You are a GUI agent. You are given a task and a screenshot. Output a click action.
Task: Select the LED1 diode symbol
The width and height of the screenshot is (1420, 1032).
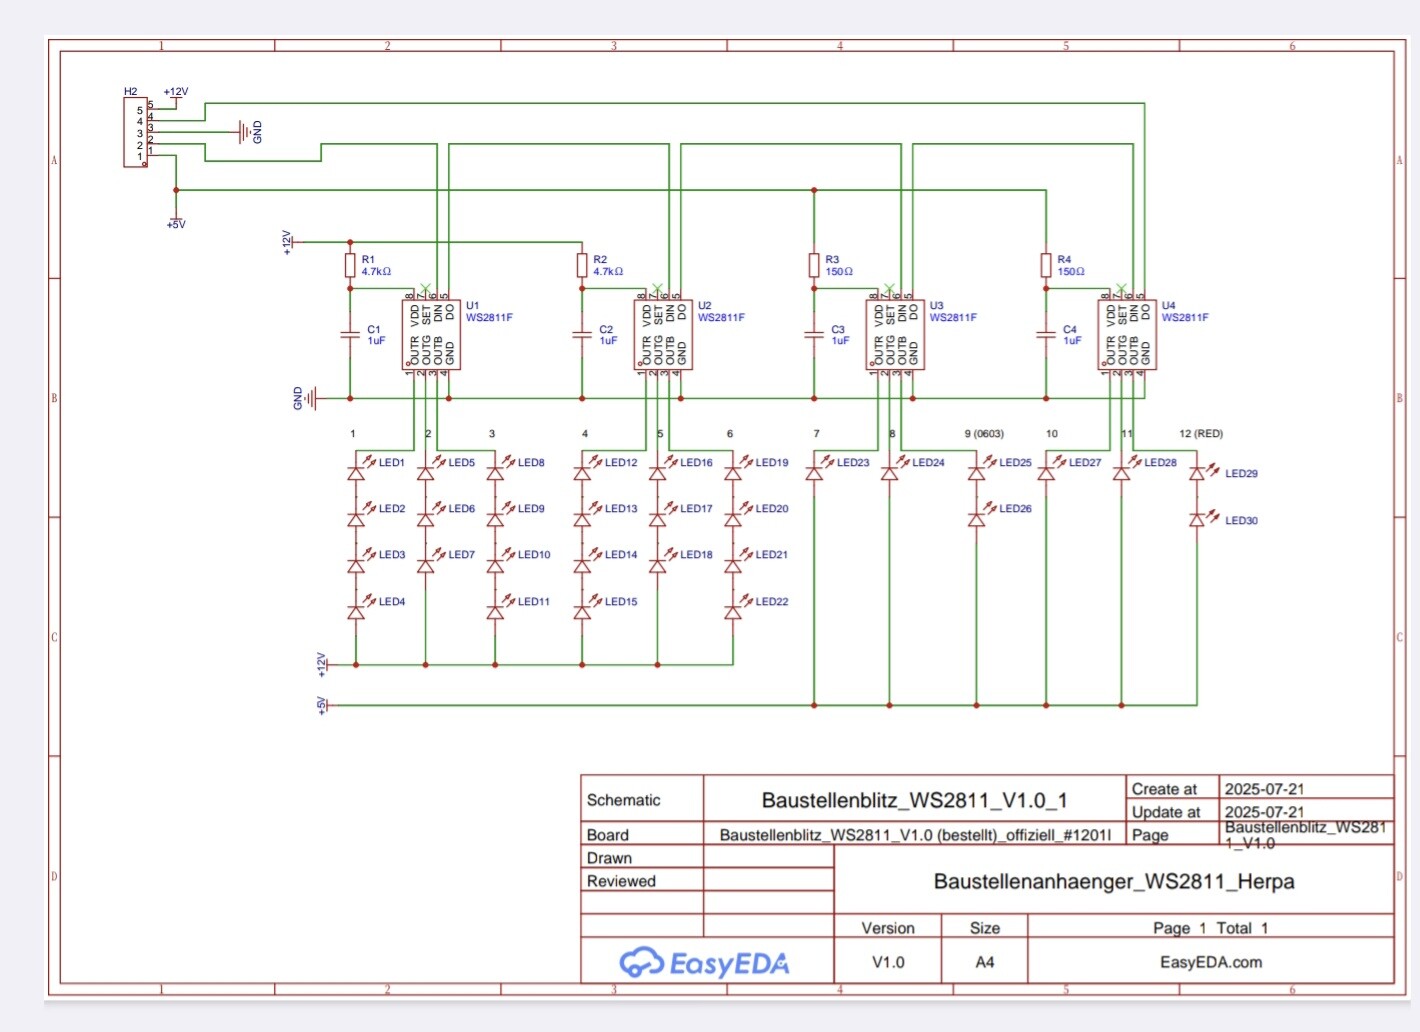[x=356, y=470]
